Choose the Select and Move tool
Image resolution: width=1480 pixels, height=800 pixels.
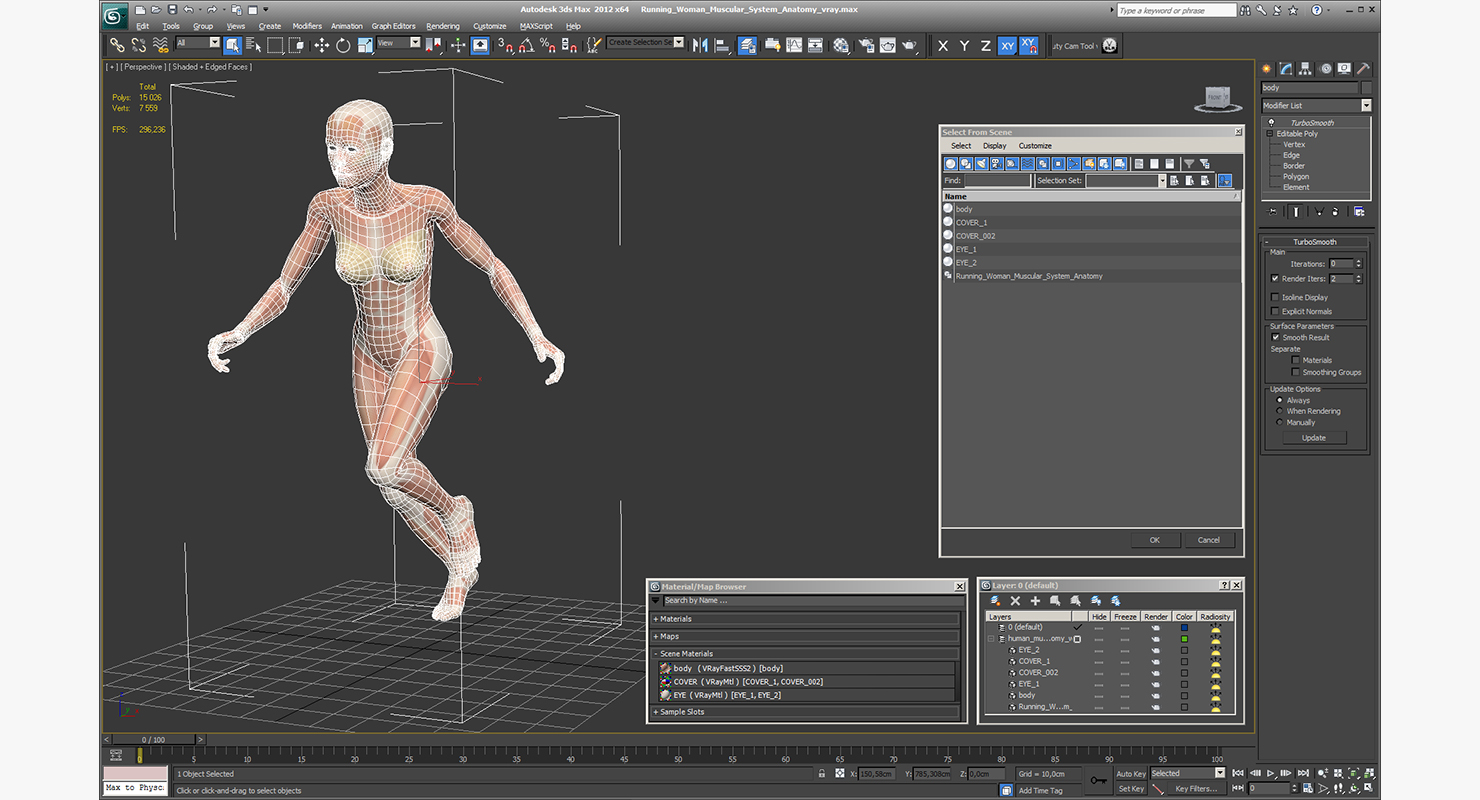pos(321,45)
